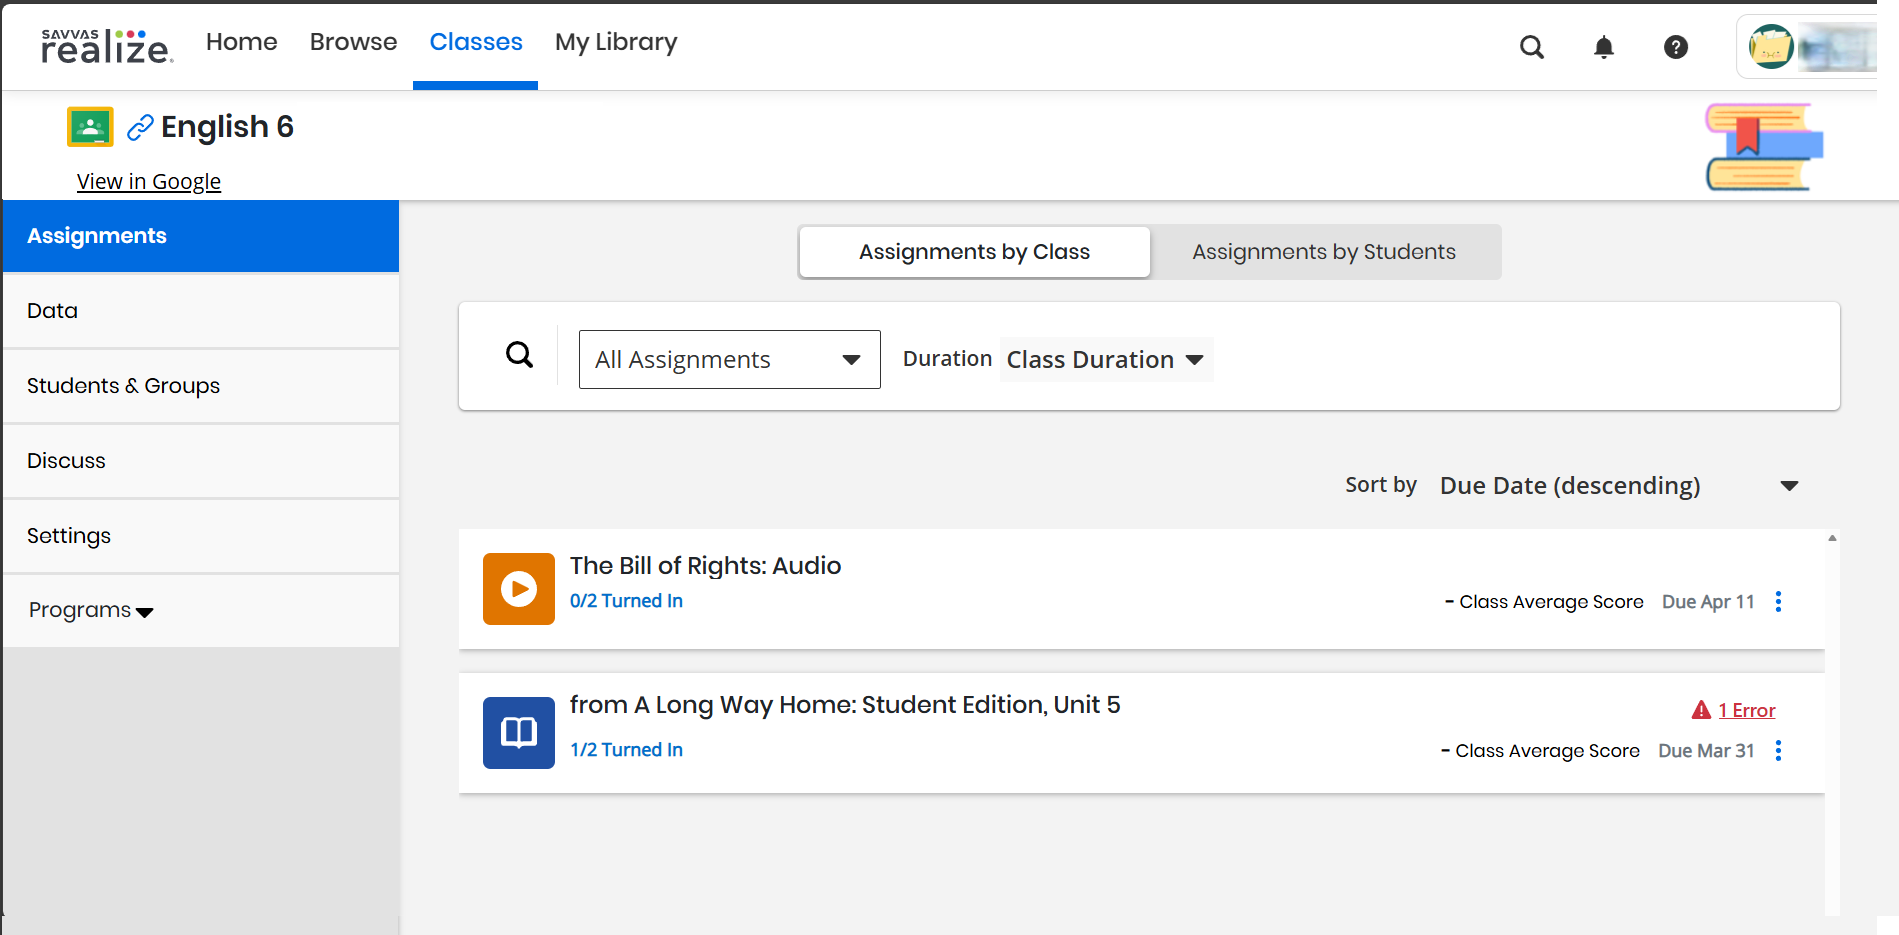Expand the Programs menu
Viewport: 1899px width, 935px height.
[91, 610]
